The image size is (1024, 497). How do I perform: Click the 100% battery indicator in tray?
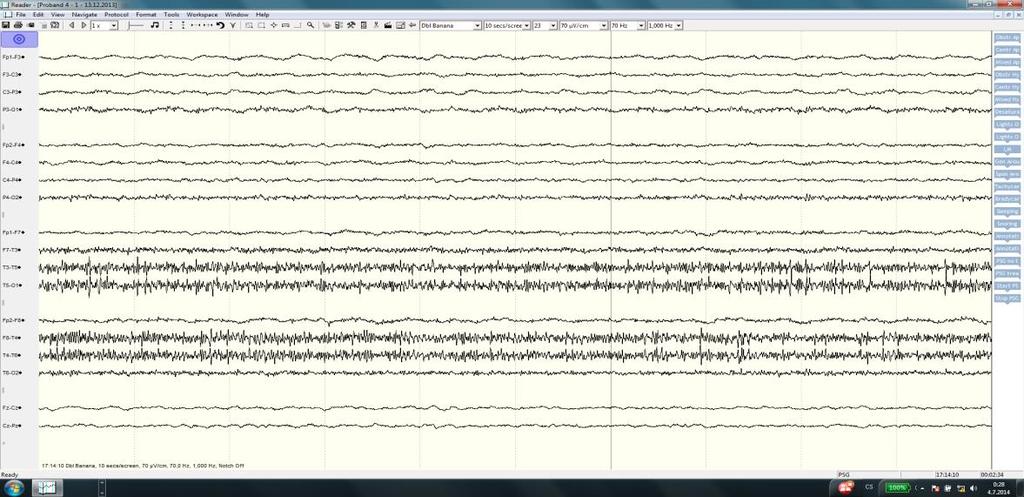[897, 488]
